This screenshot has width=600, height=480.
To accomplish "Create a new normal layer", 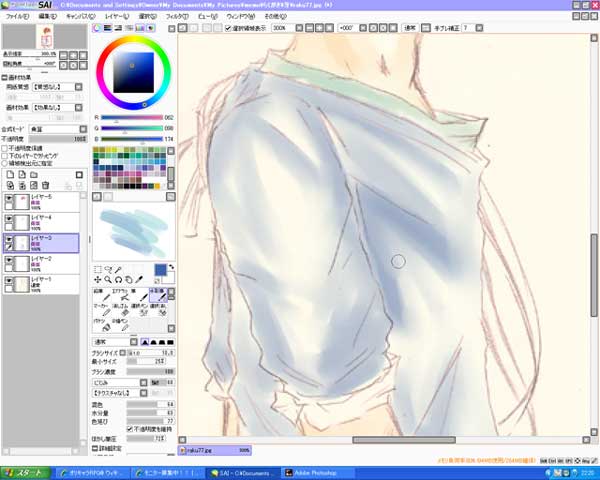I will (10, 175).
